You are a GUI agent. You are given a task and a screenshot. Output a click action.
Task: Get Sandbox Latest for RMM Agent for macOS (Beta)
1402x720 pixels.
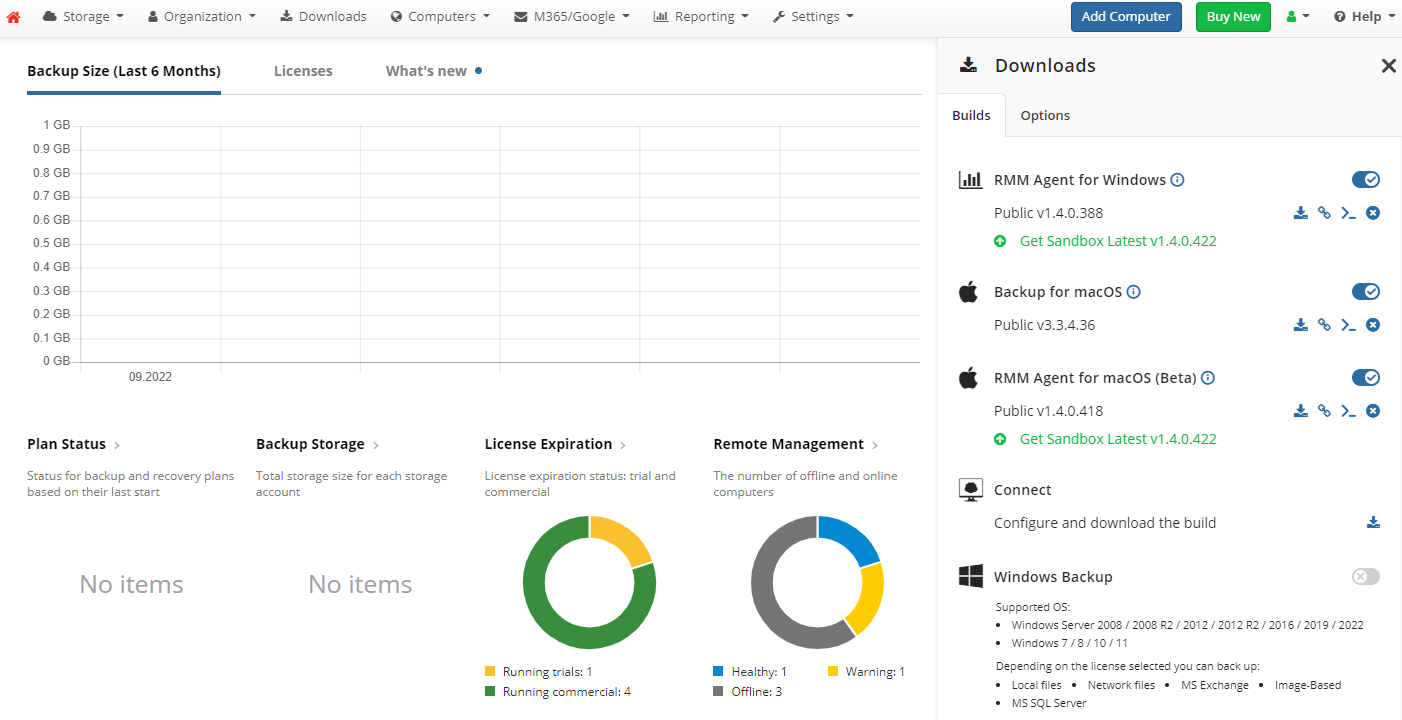1118,439
